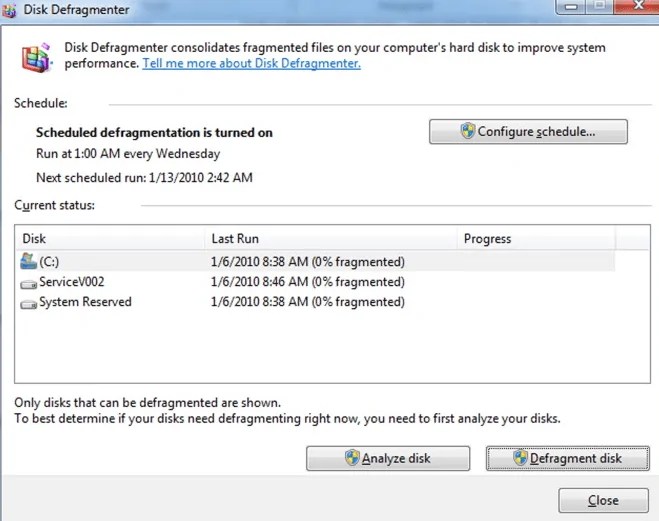Screen dimensions: 659x521
Task: Close the dialog with the Close button
Action: tap(604, 500)
